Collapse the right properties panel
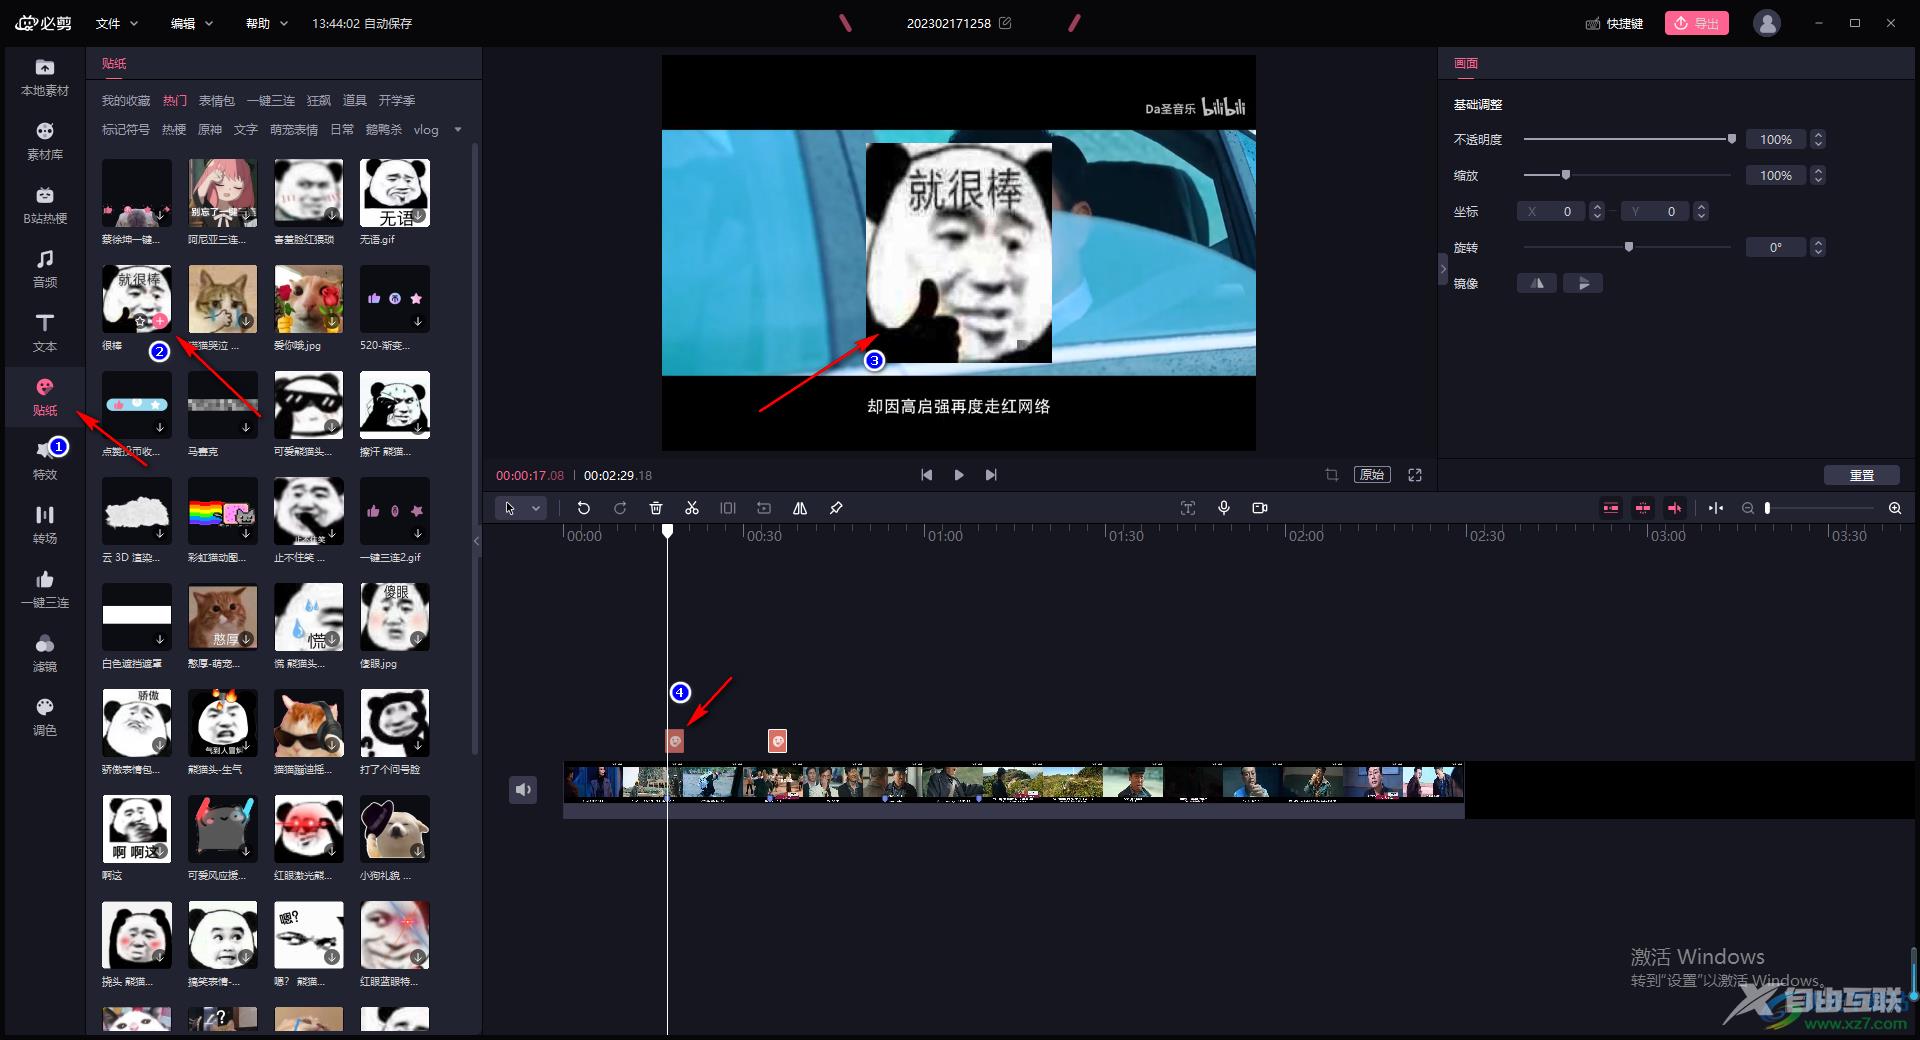The height and width of the screenshot is (1040, 1920). point(1443,269)
